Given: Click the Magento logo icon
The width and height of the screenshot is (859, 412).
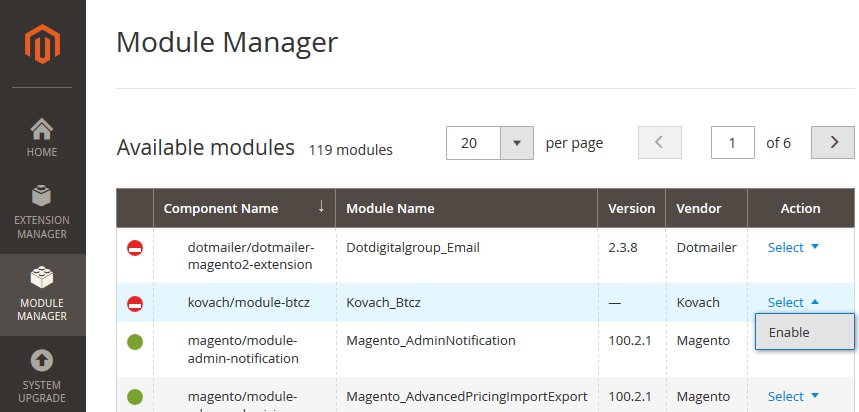Looking at the screenshot, I should pos(42,44).
